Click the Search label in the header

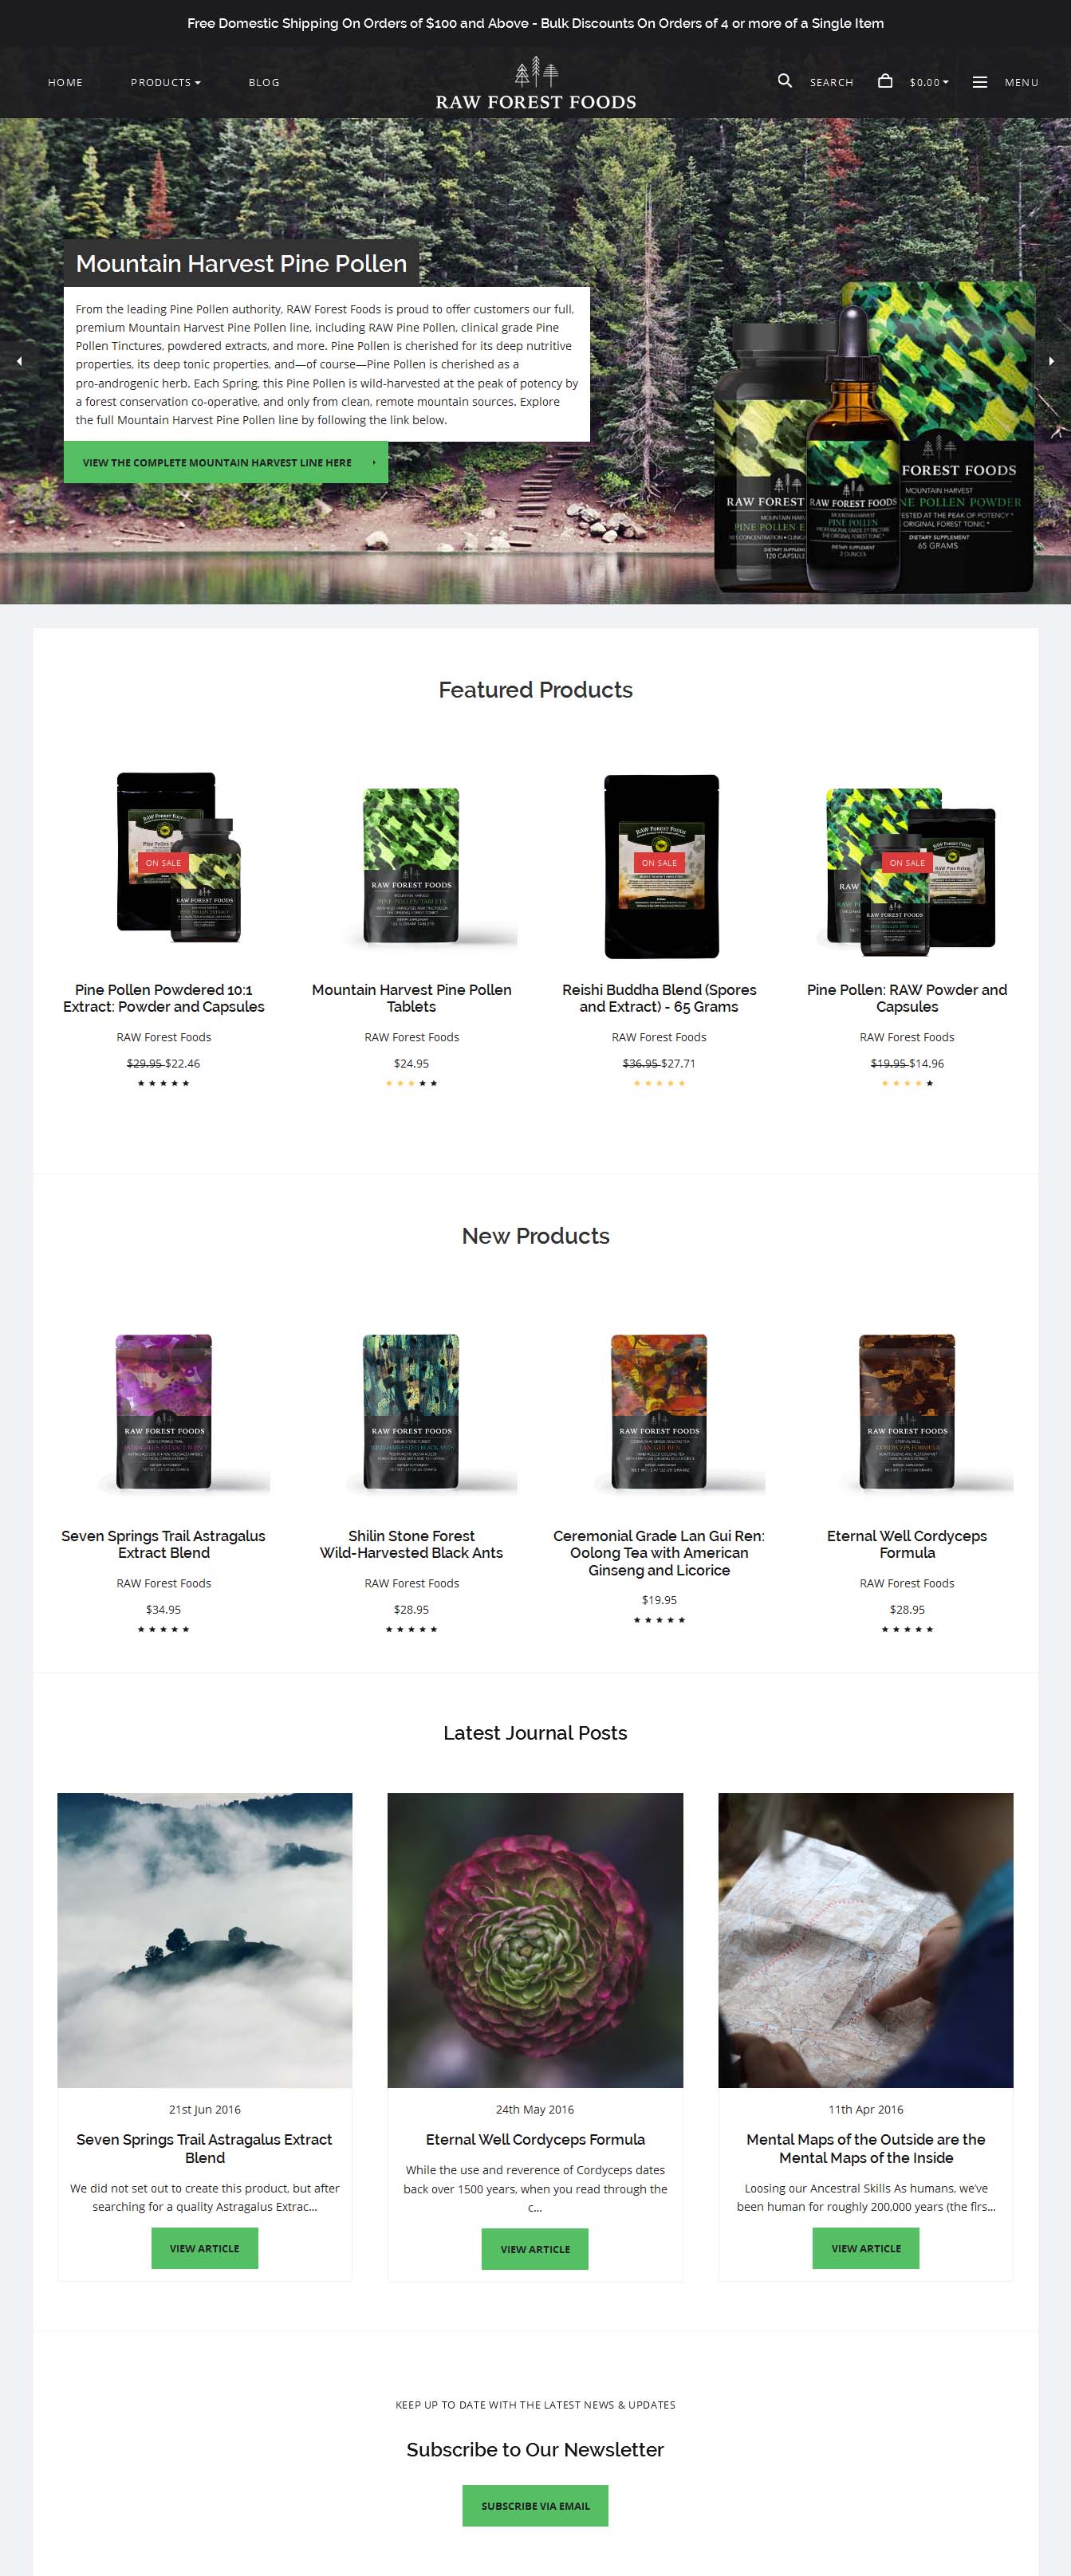tap(831, 82)
